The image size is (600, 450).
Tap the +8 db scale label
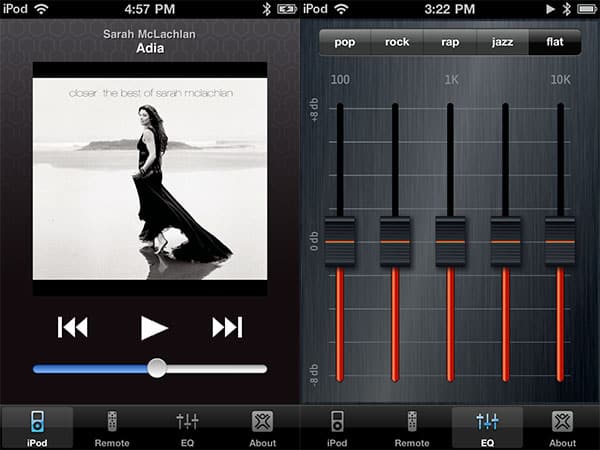314,110
